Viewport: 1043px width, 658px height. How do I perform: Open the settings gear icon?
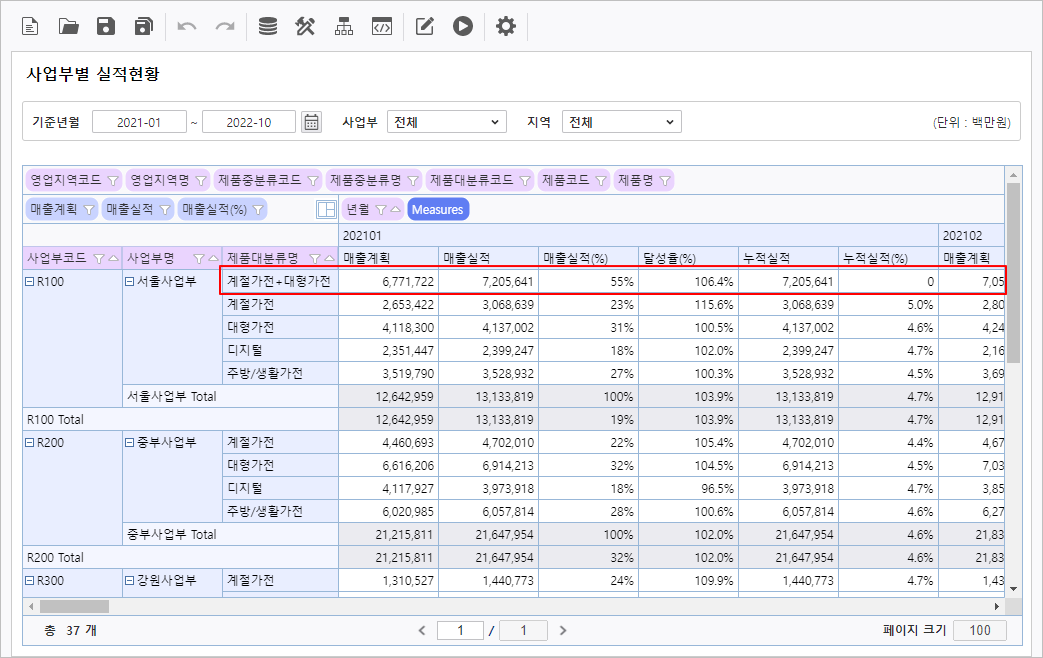(x=506, y=27)
